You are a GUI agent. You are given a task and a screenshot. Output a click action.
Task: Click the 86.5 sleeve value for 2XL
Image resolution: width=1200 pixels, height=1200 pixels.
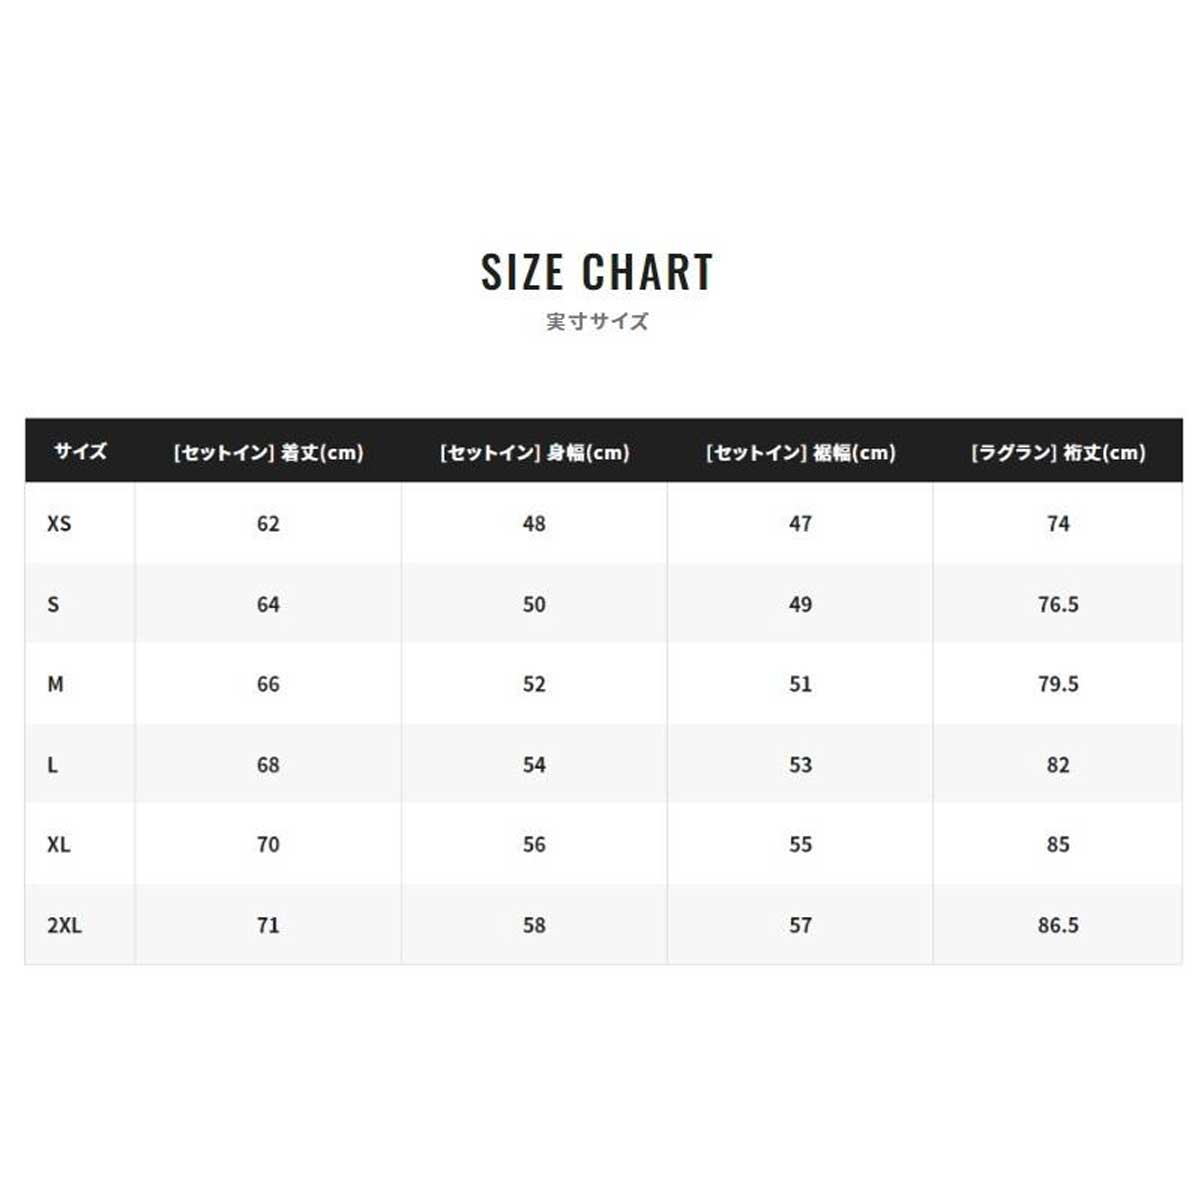pyautogui.click(x=1058, y=925)
